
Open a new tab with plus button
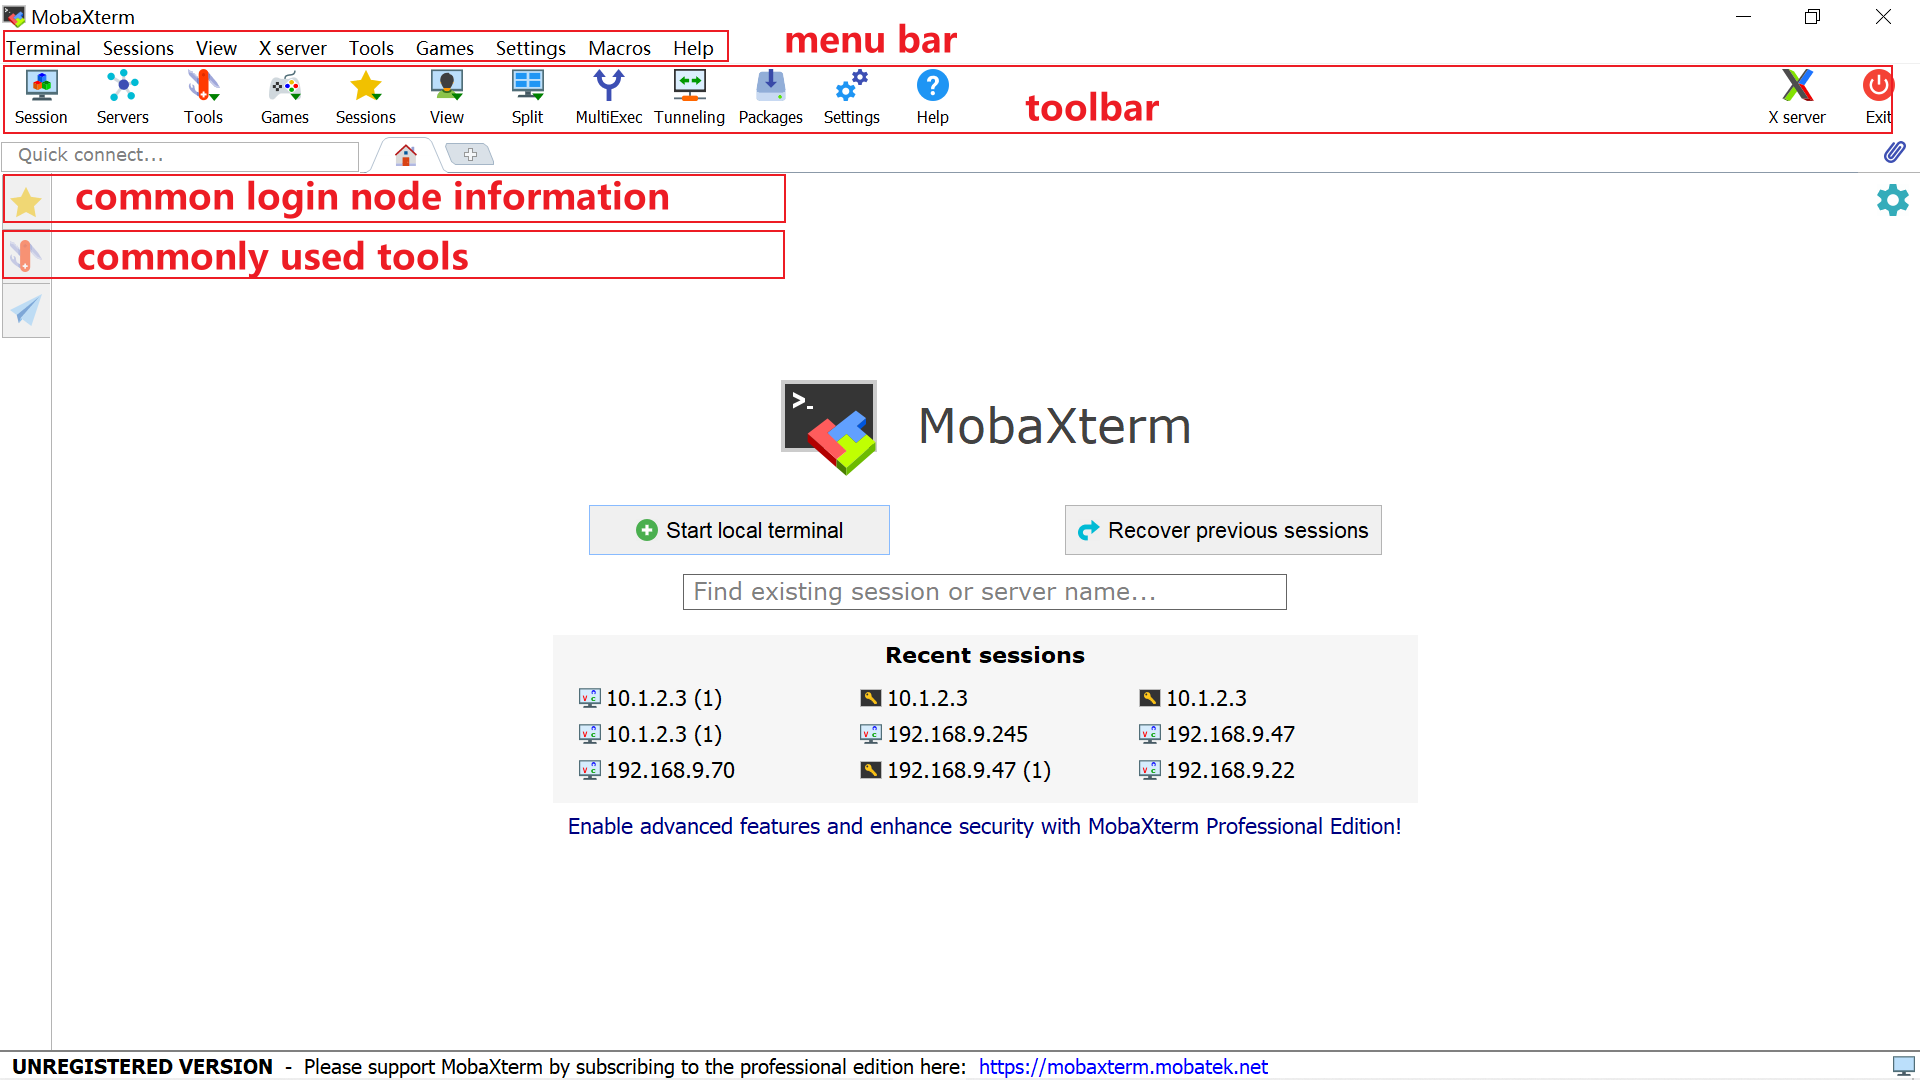[470, 155]
